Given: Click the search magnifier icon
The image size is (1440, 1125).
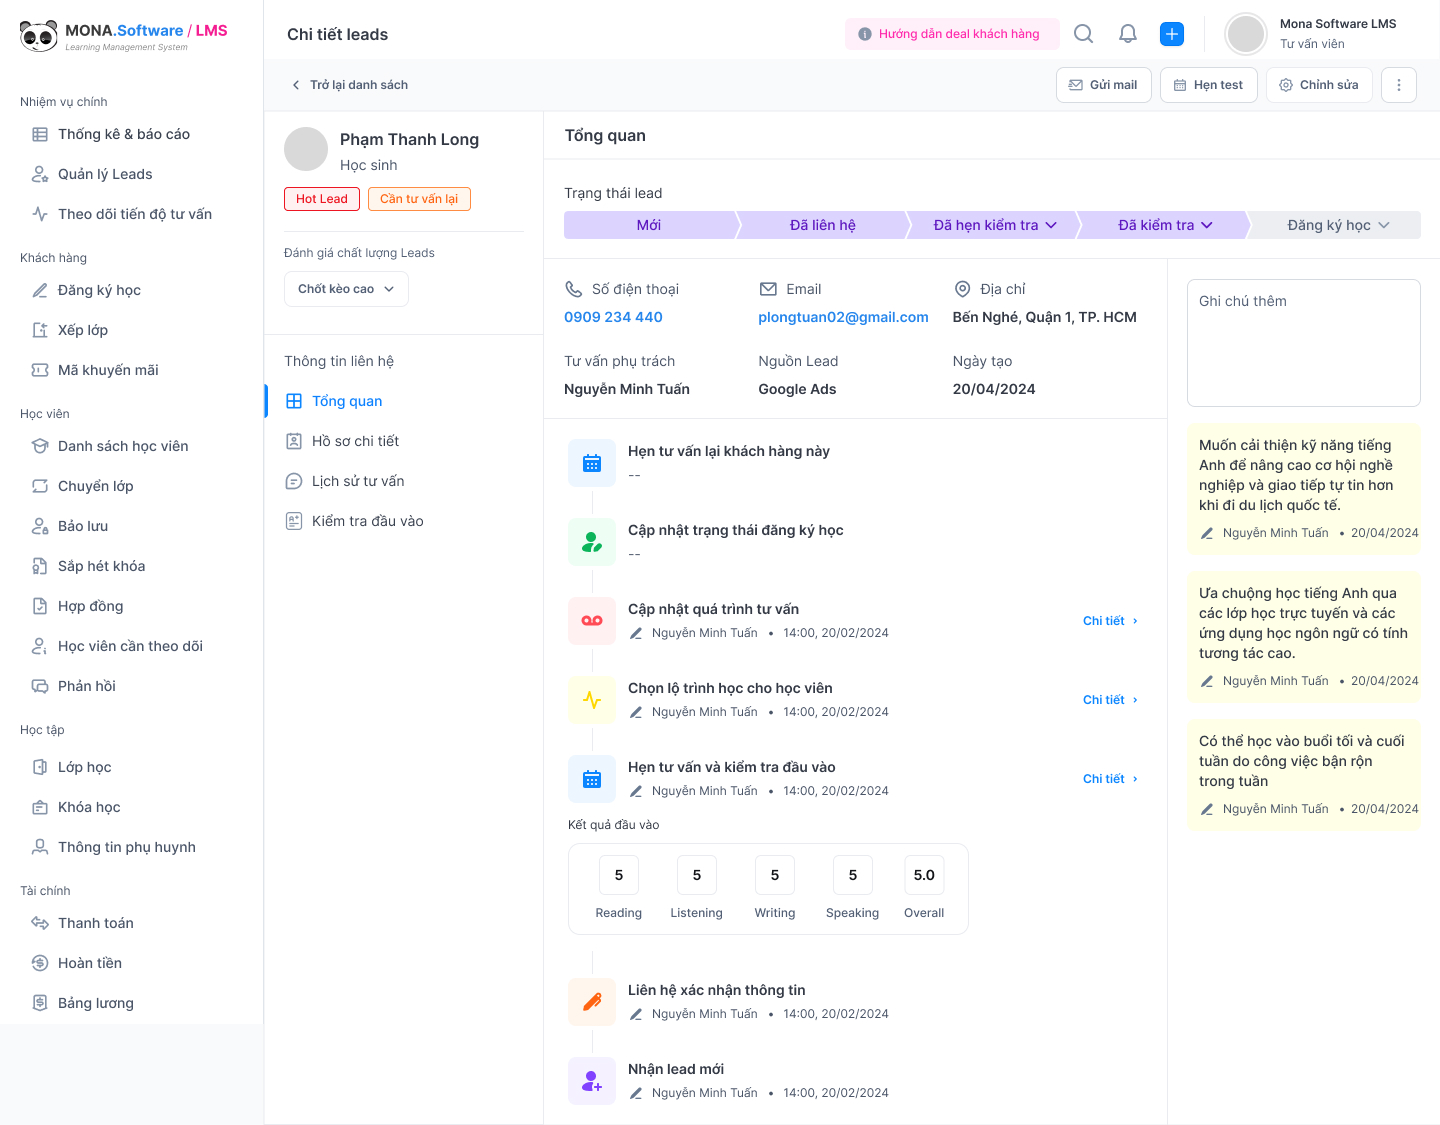Looking at the screenshot, I should tap(1083, 34).
